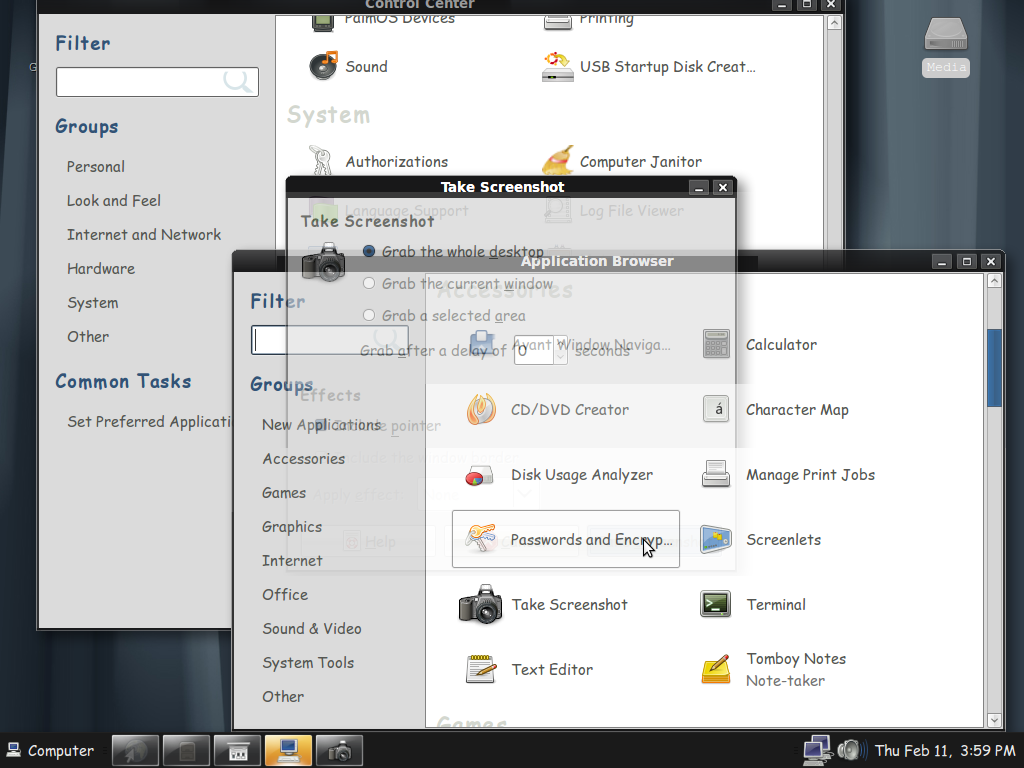The width and height of the screenshot is (1024, 768).
Task: Open the Terminal icon
Action: (716, 604)
